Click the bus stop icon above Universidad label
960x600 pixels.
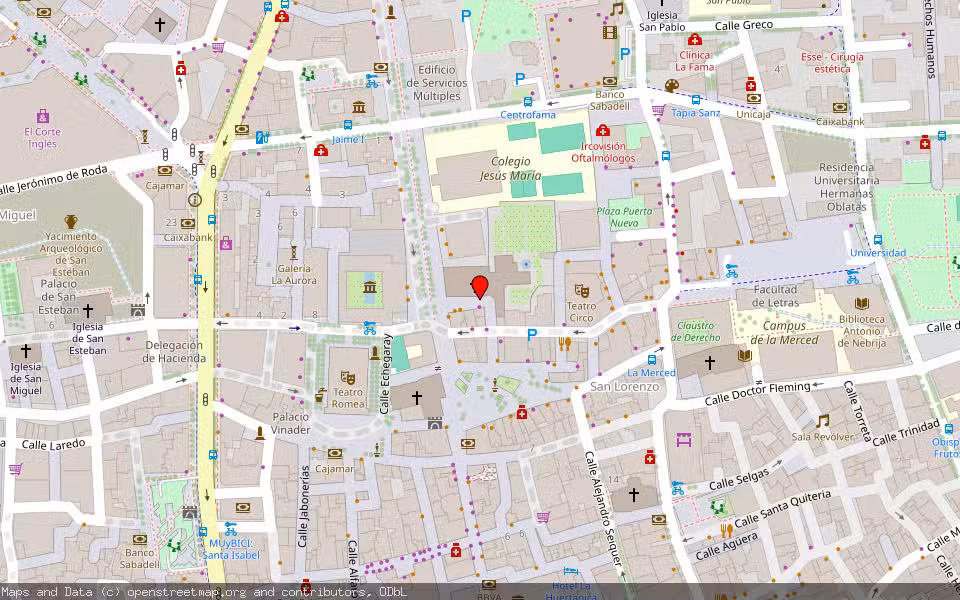(877, 240)
